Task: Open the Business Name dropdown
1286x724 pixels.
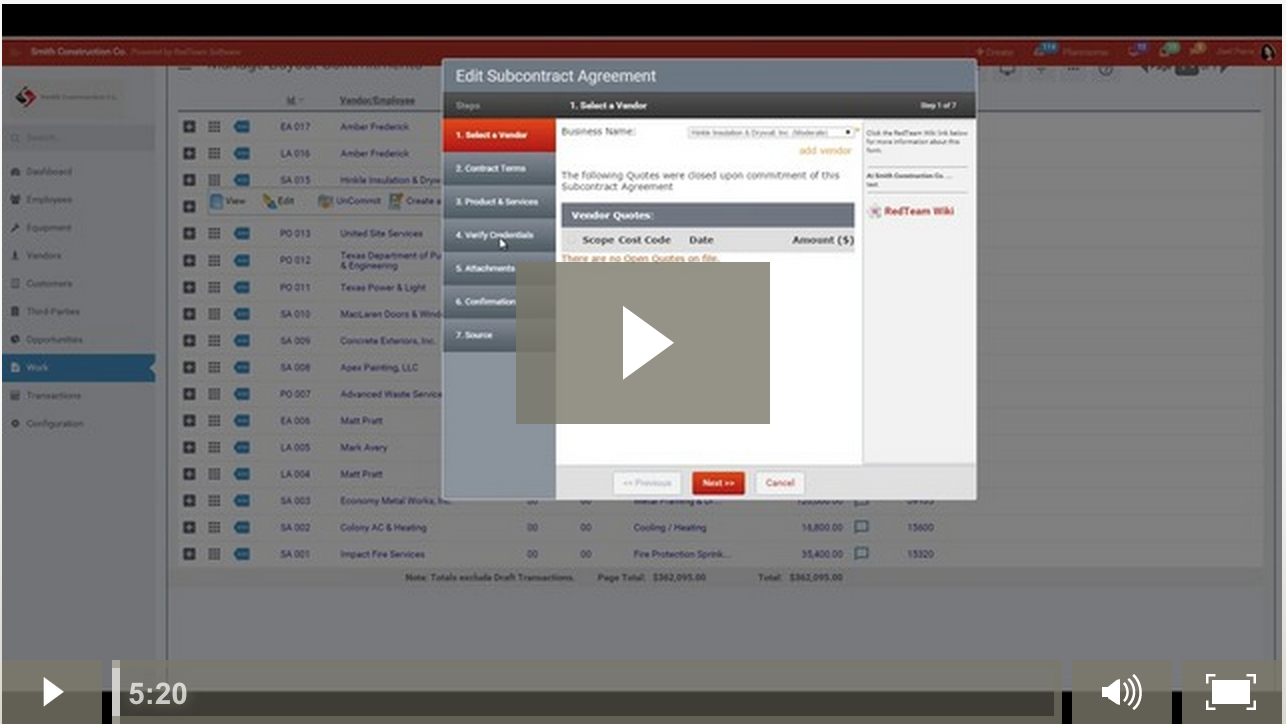Action: coord(770,132)
